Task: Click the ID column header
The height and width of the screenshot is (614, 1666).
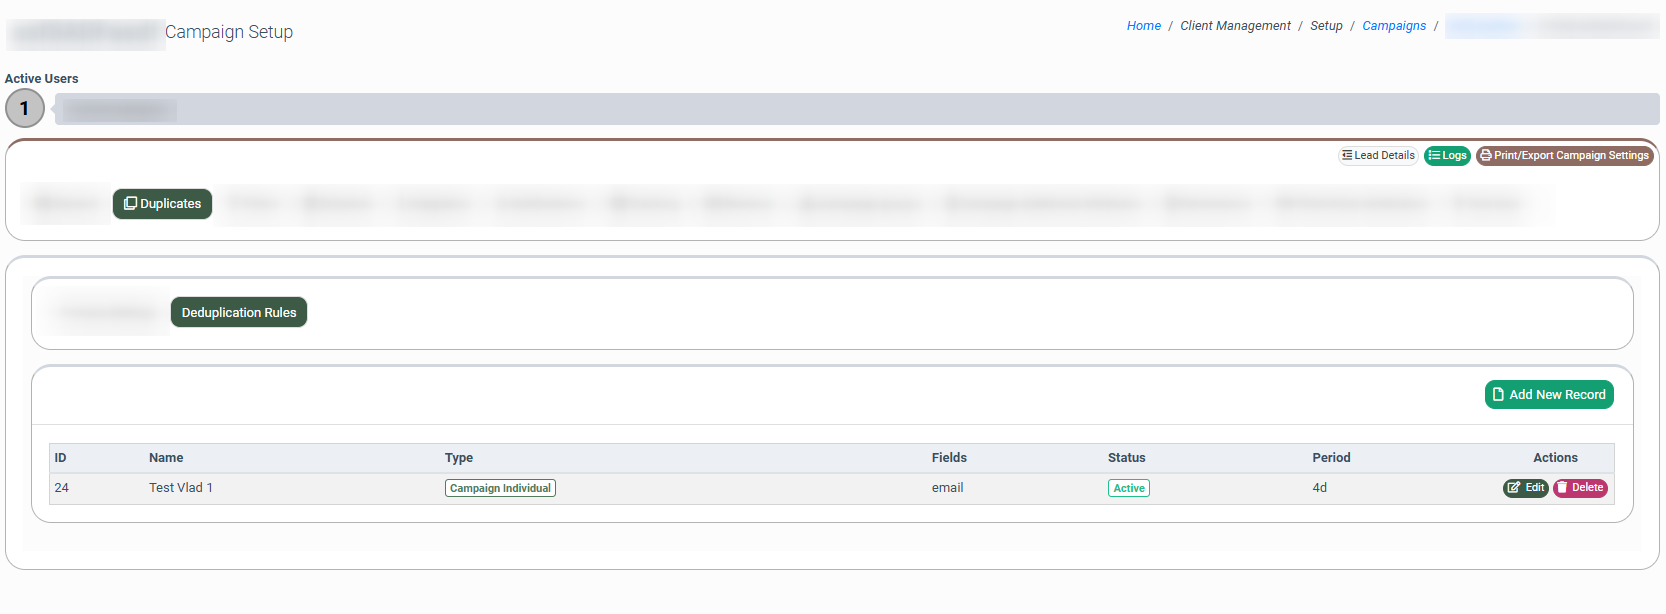Action: tap(60, 458)
